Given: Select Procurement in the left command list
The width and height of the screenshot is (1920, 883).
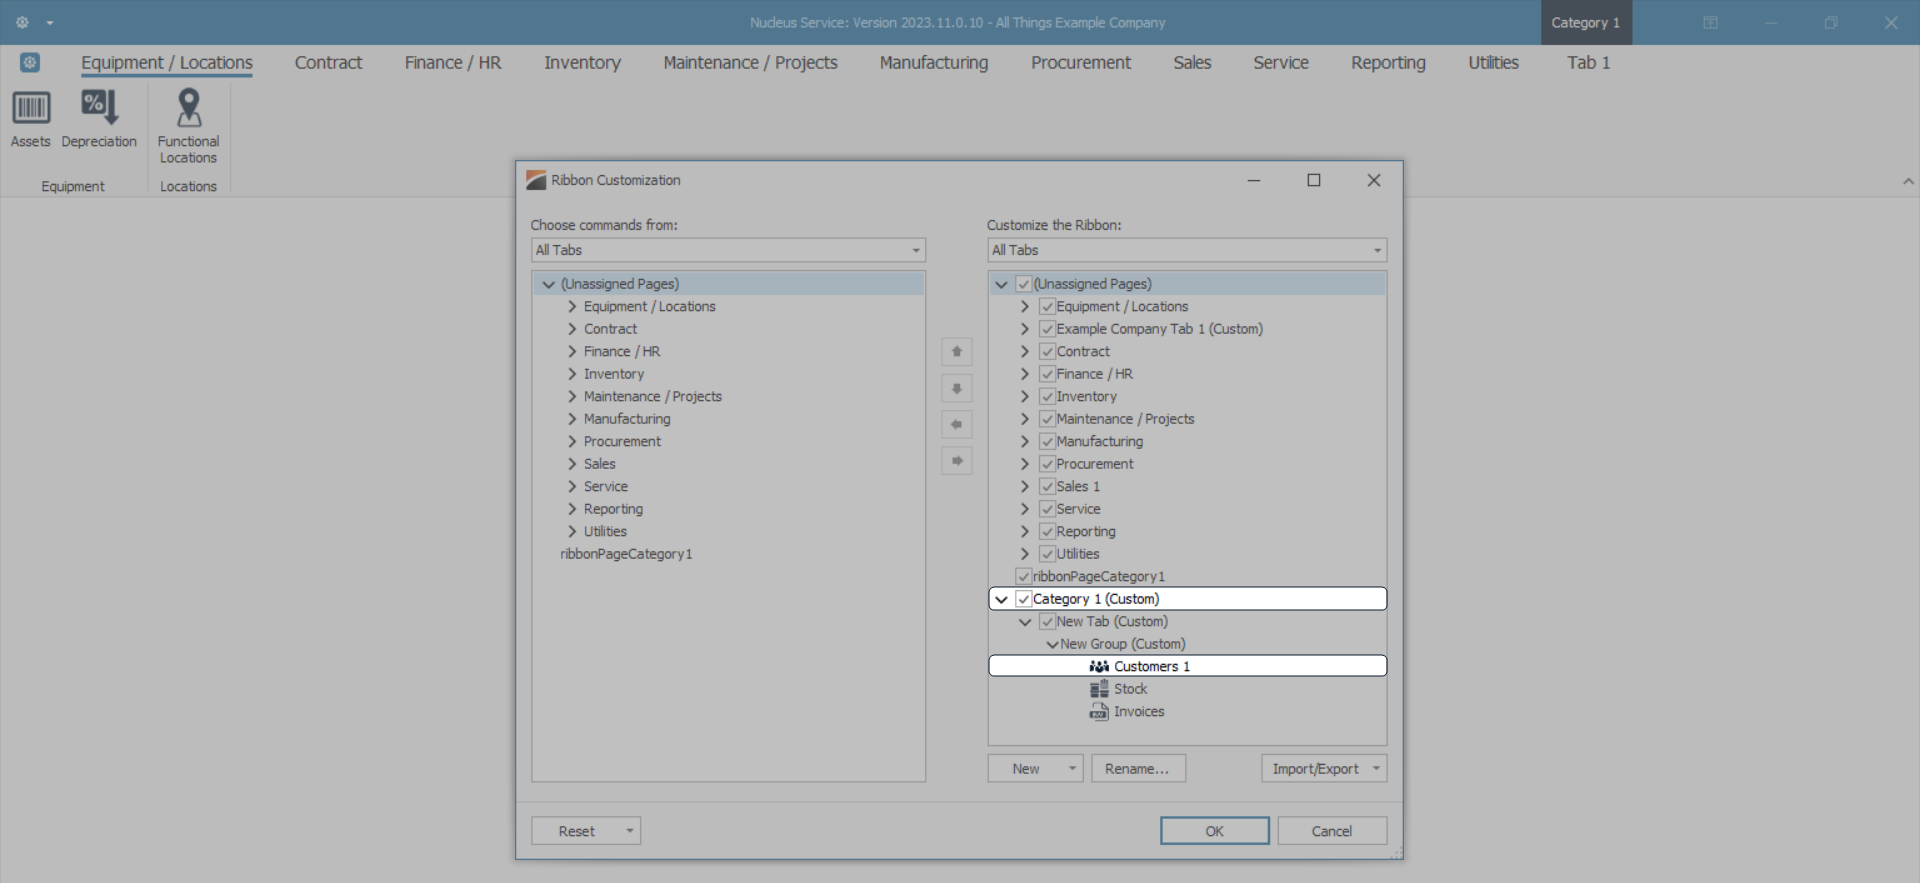Looking at the screenshot, I should click(x=622, y=442).
